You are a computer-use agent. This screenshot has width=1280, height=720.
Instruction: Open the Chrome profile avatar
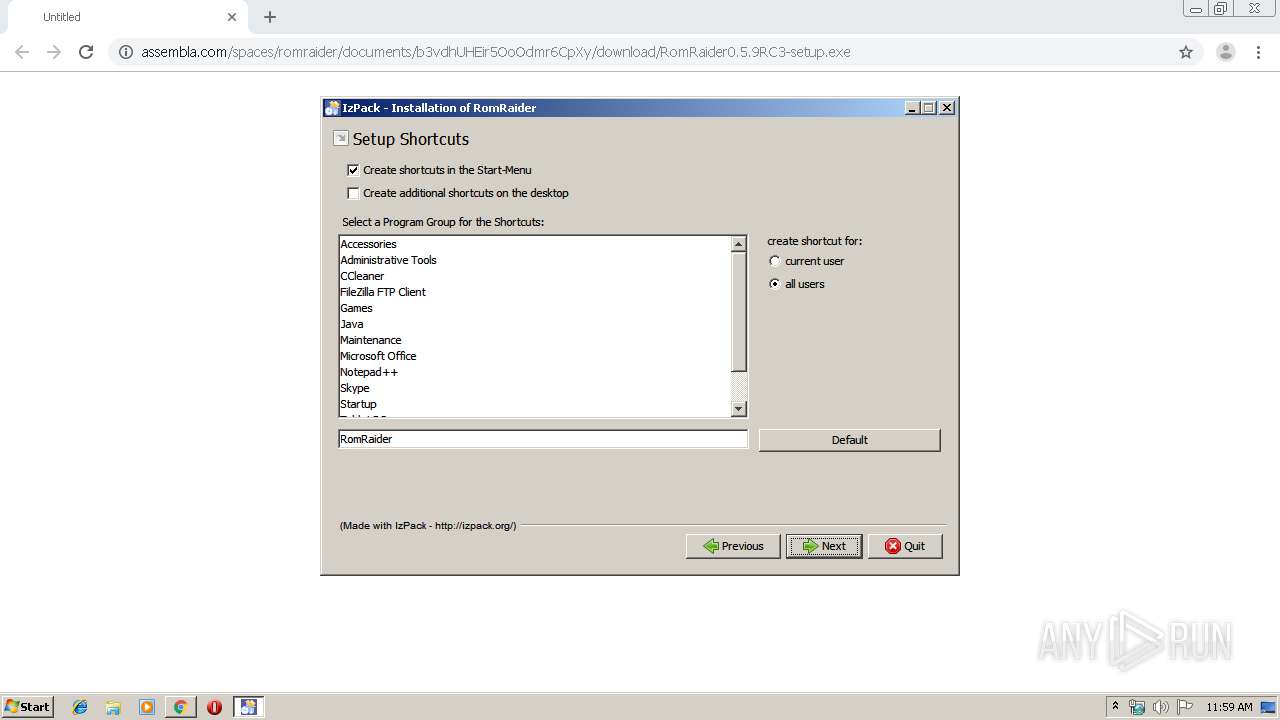(x=1226, y=52)
